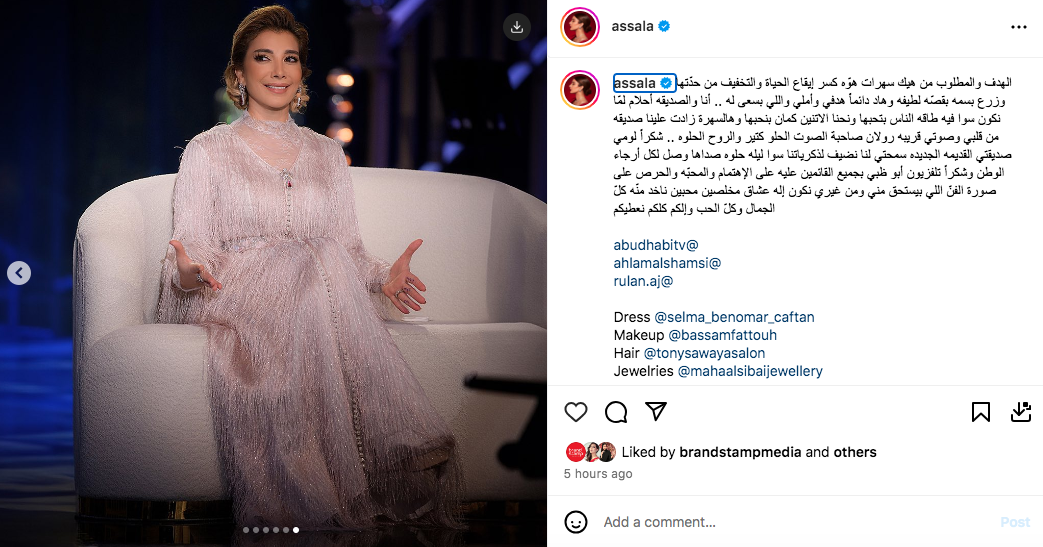The width and height of the screenshot is (1043, 547).
Task: Open the ahlamalshamsi@ mention link
Action: tap(667, 263)
